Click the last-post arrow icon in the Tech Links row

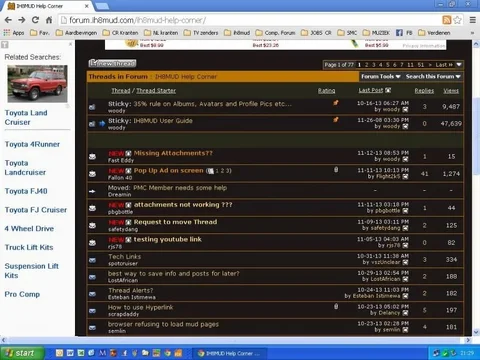coord(405,262)
